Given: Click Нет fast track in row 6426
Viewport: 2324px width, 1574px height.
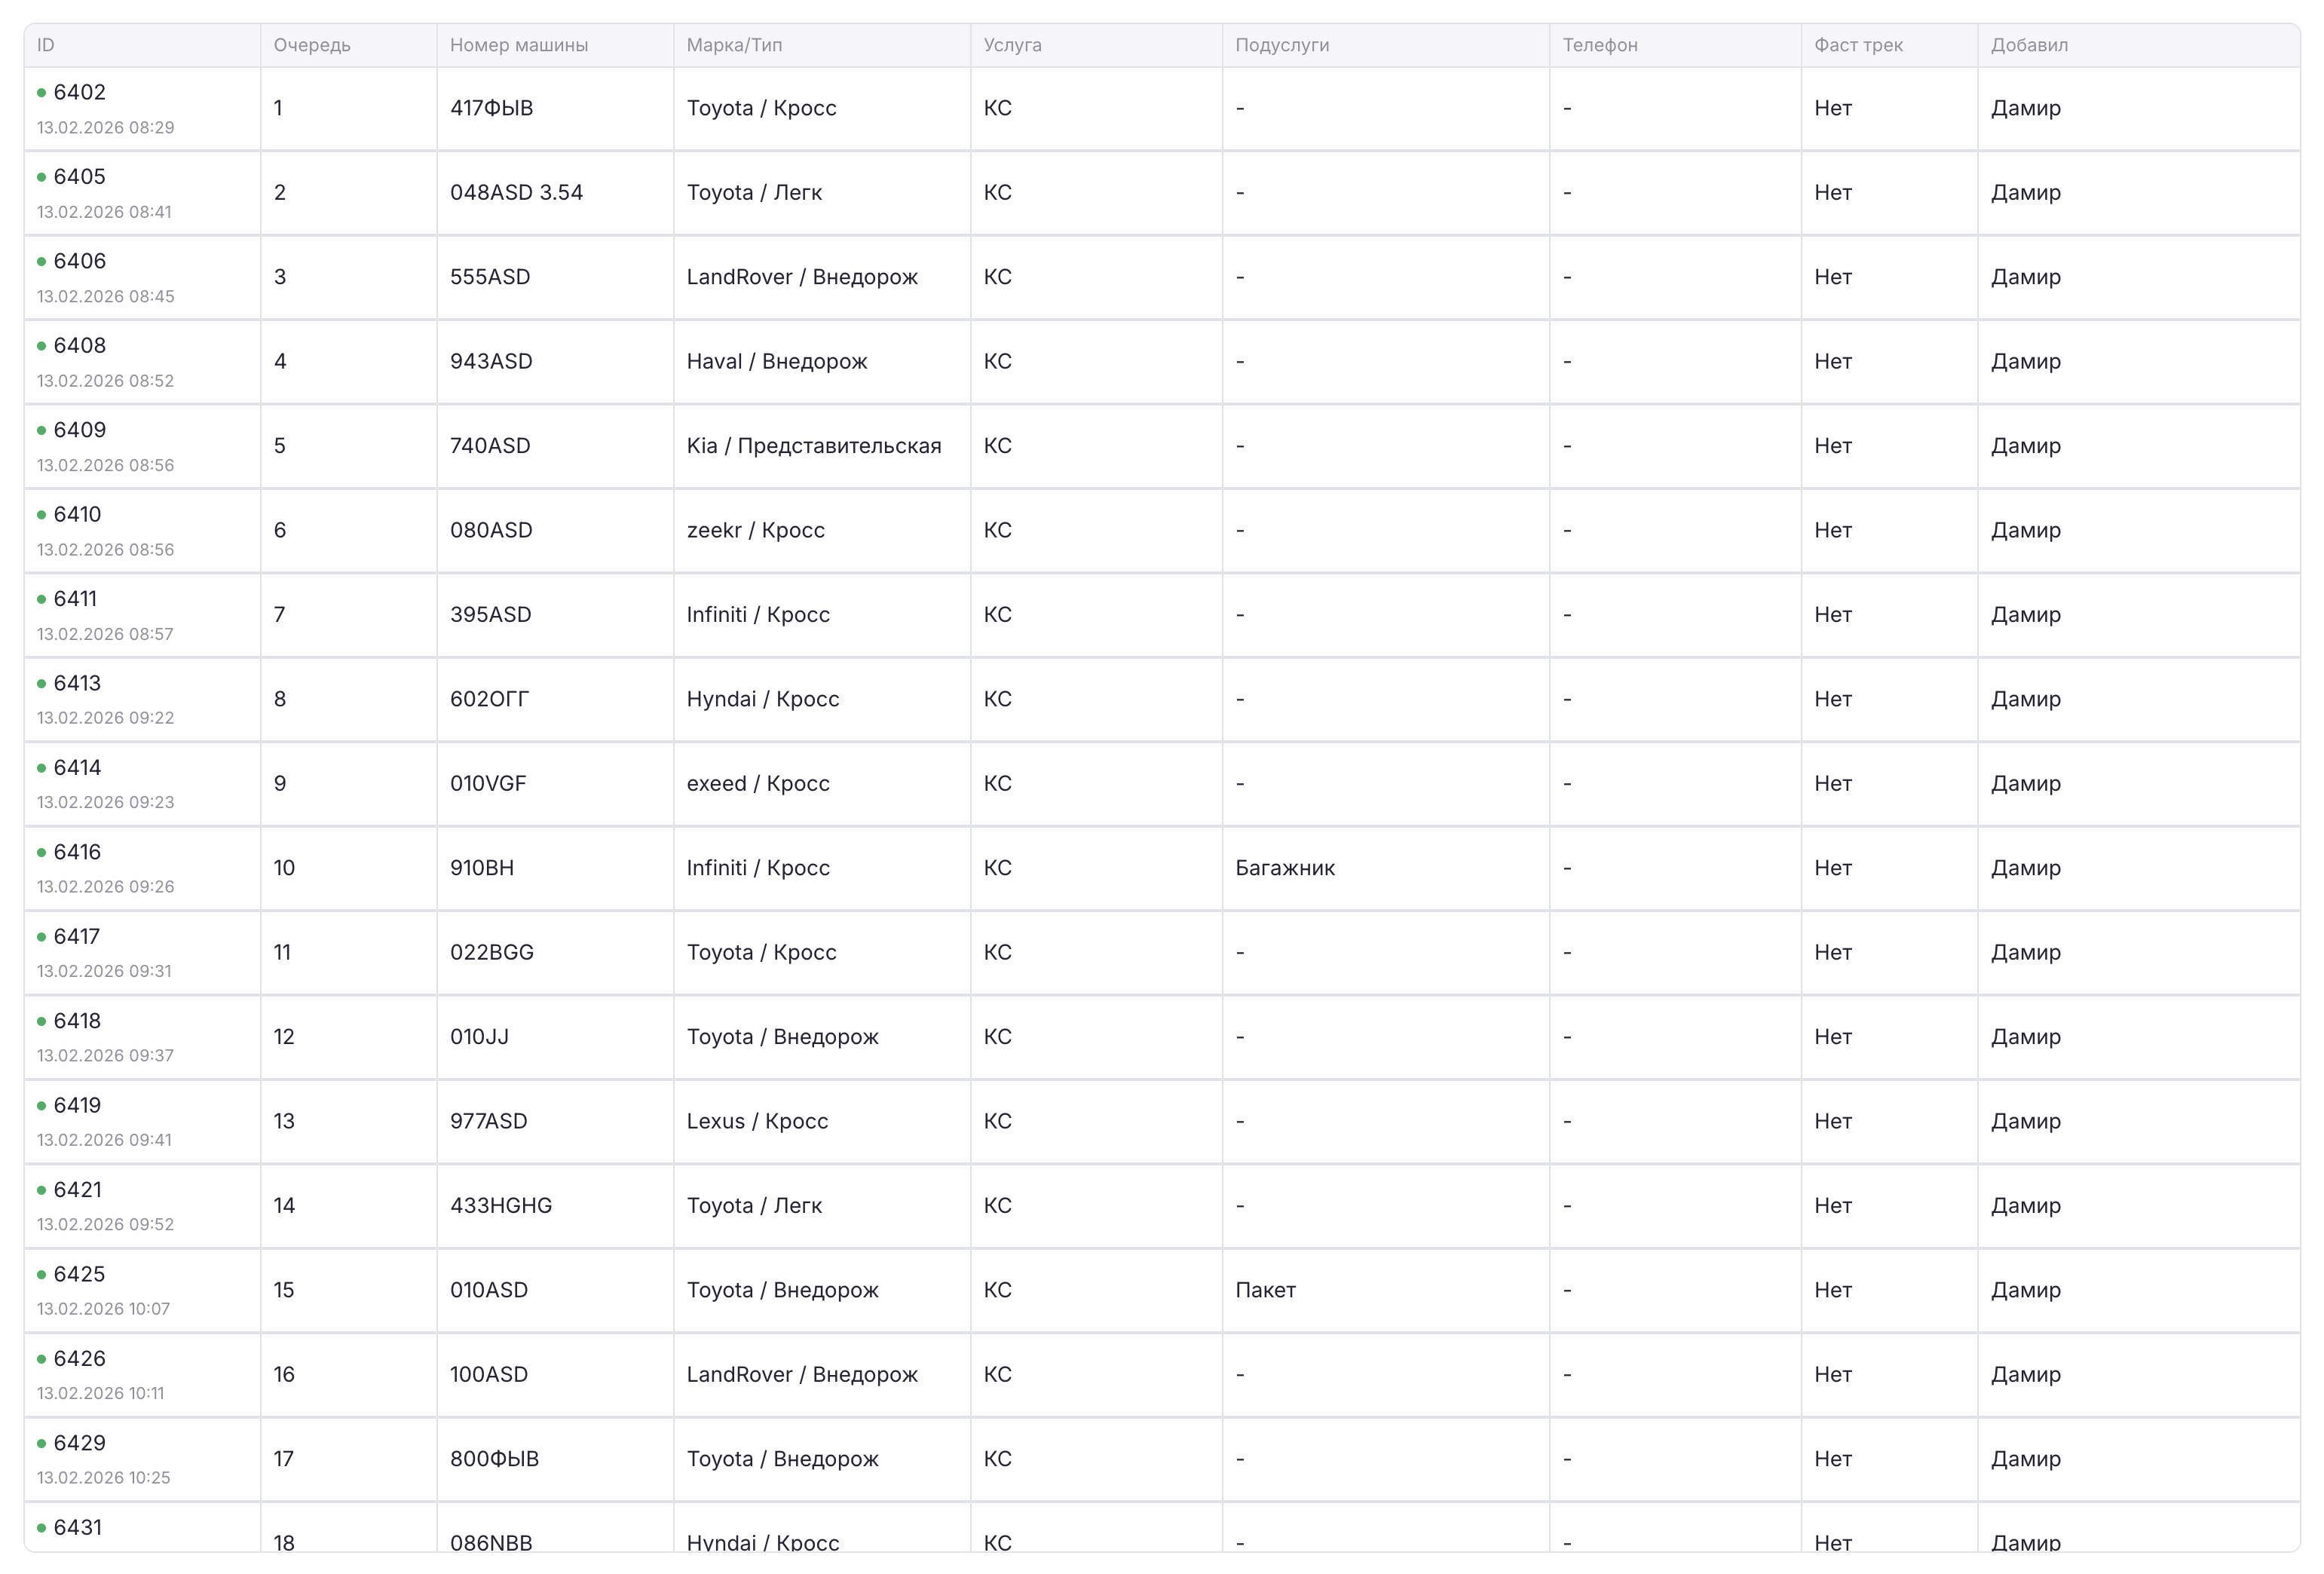Looking at the screenshot, I should [1833, 1374].
